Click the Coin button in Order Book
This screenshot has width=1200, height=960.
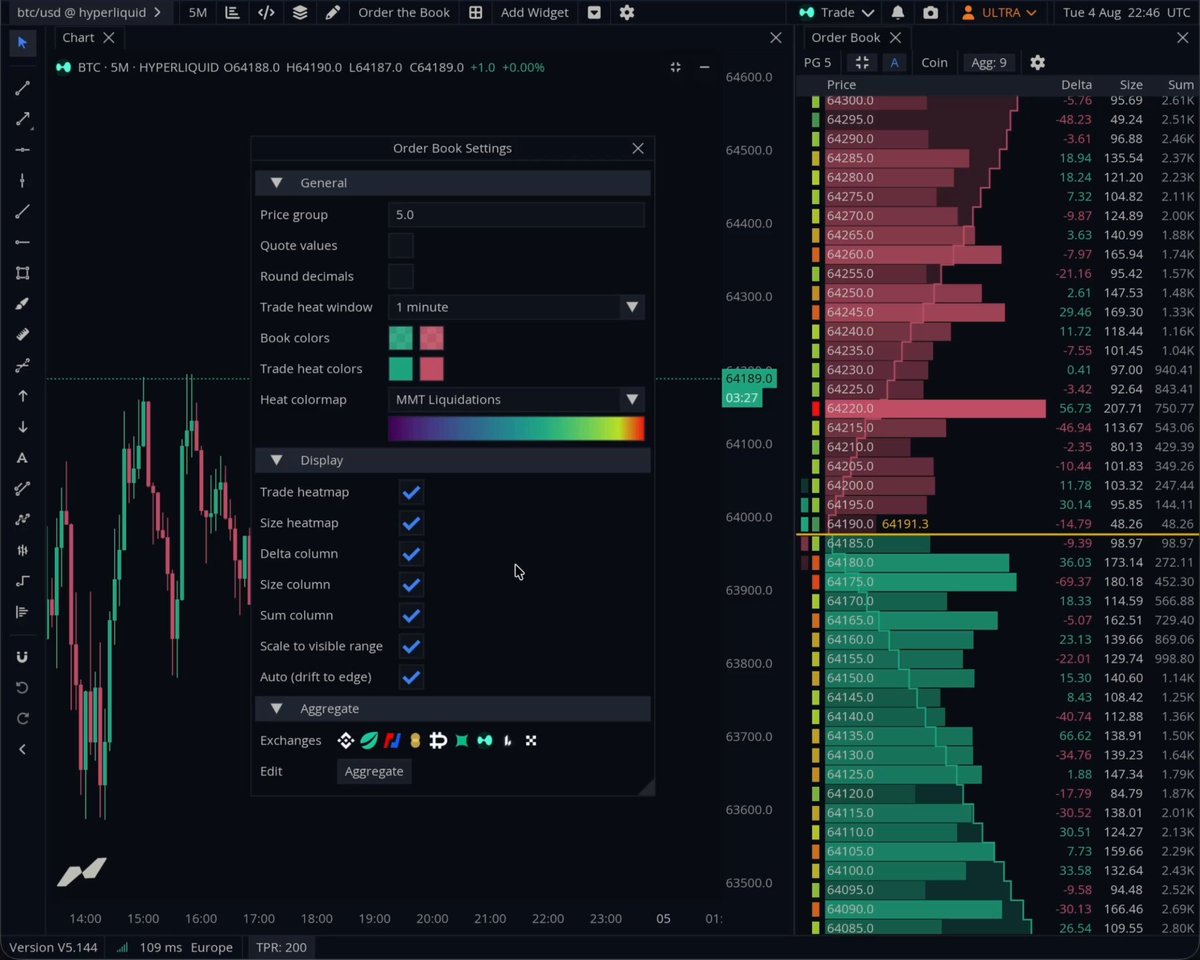click(934, 62)
